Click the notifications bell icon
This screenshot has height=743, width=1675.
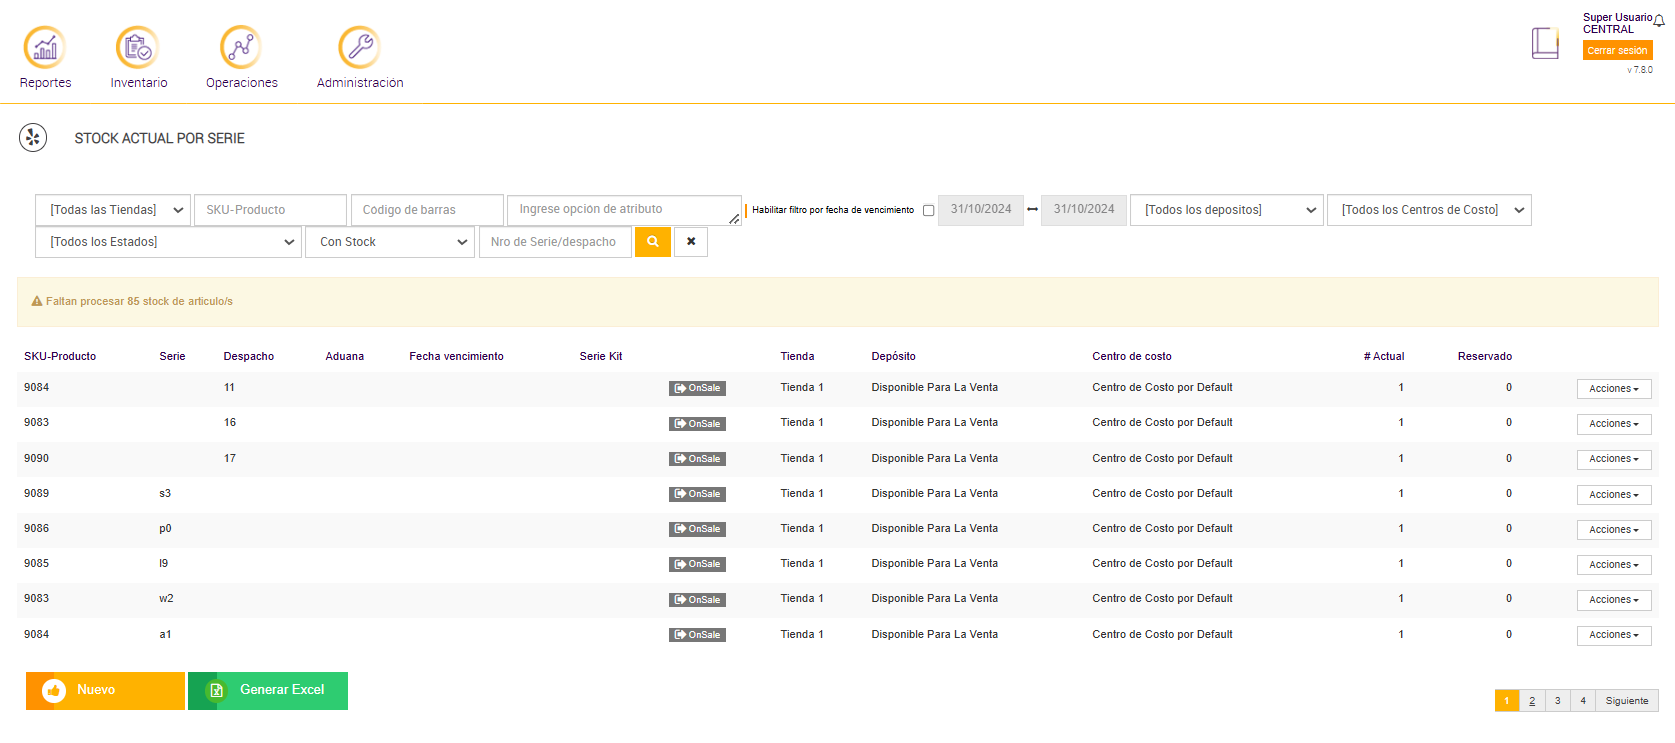tap(1659, 21)
